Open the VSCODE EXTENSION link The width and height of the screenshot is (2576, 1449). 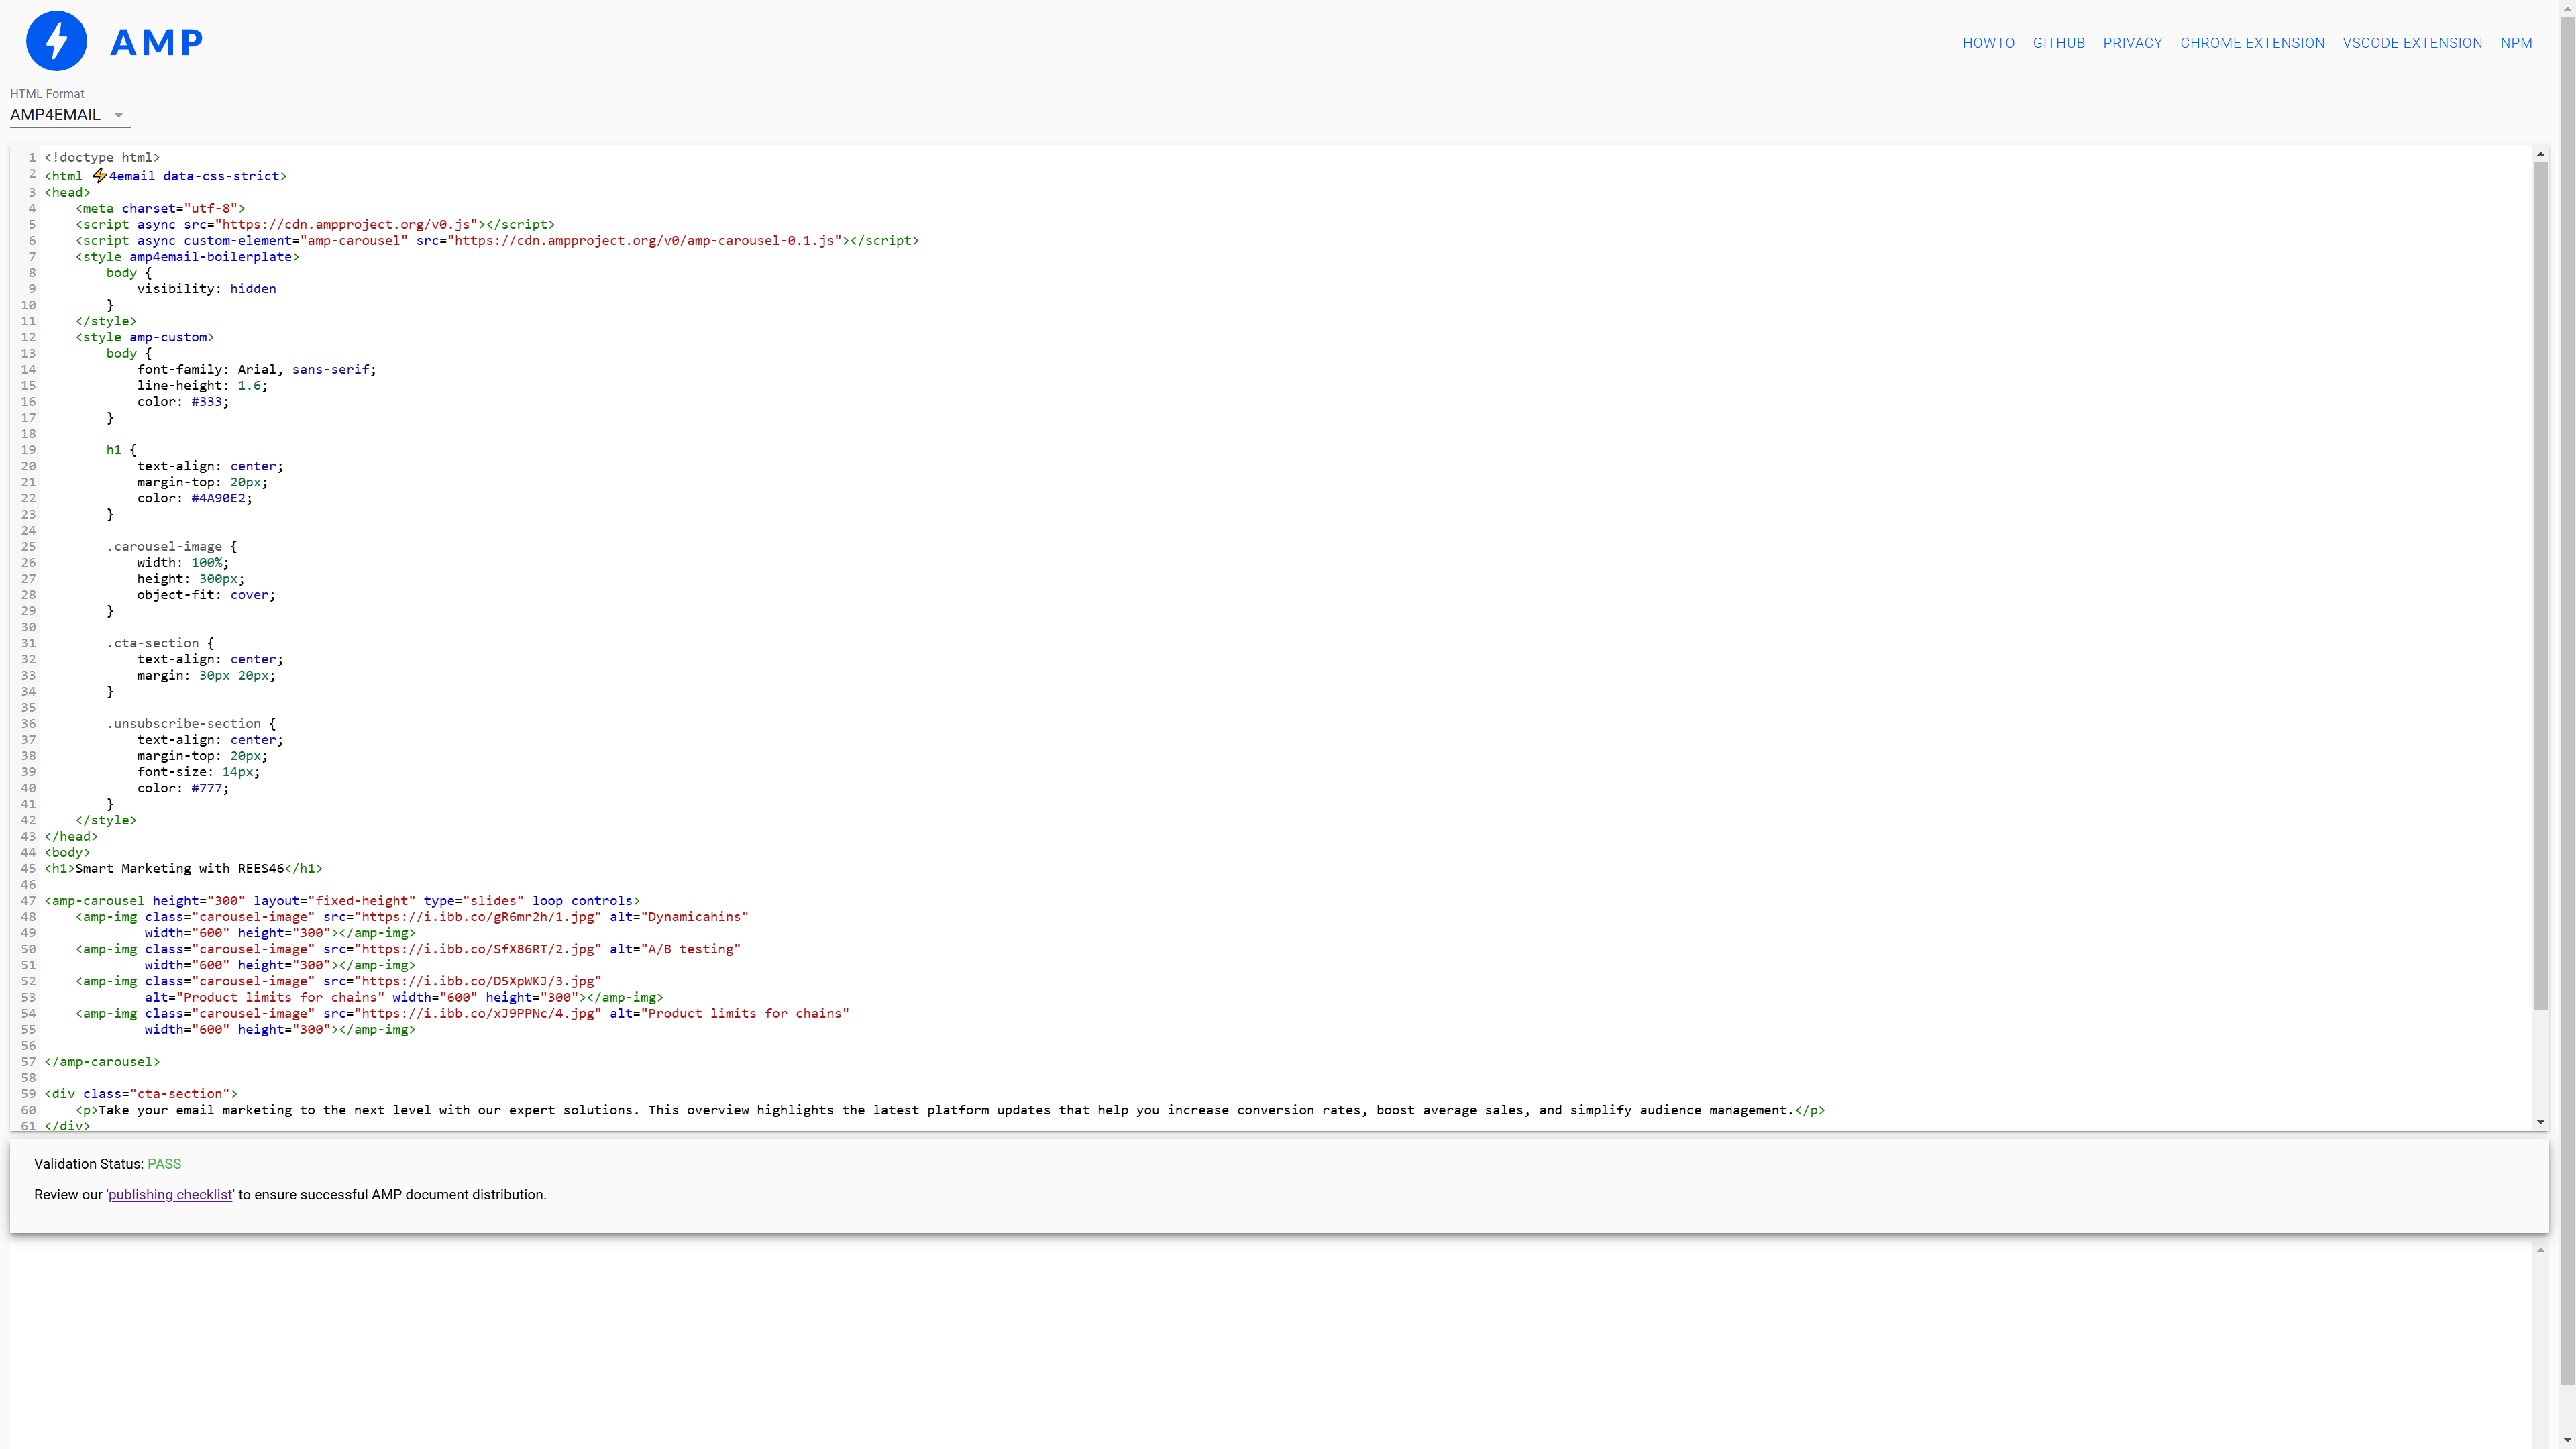pos(2412,43)
